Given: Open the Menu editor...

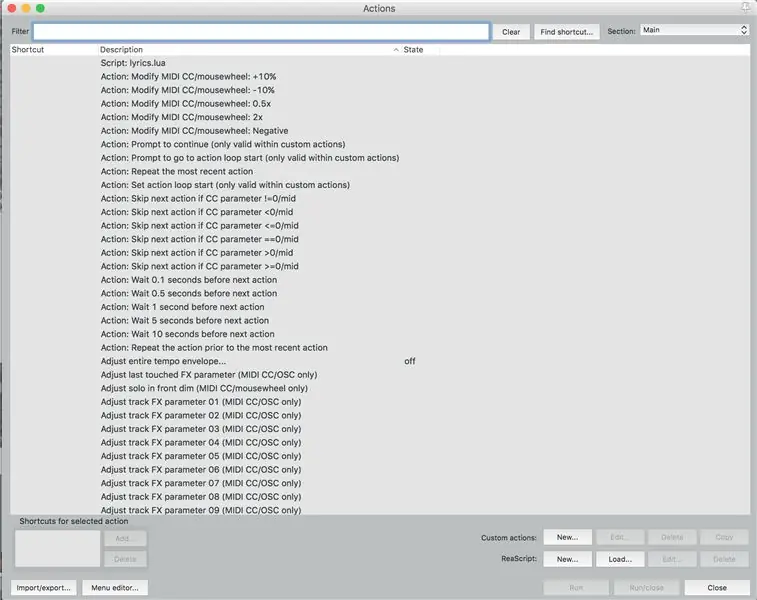Looking at the screenshot, I should pyautogui.click(x=115, y=587).
